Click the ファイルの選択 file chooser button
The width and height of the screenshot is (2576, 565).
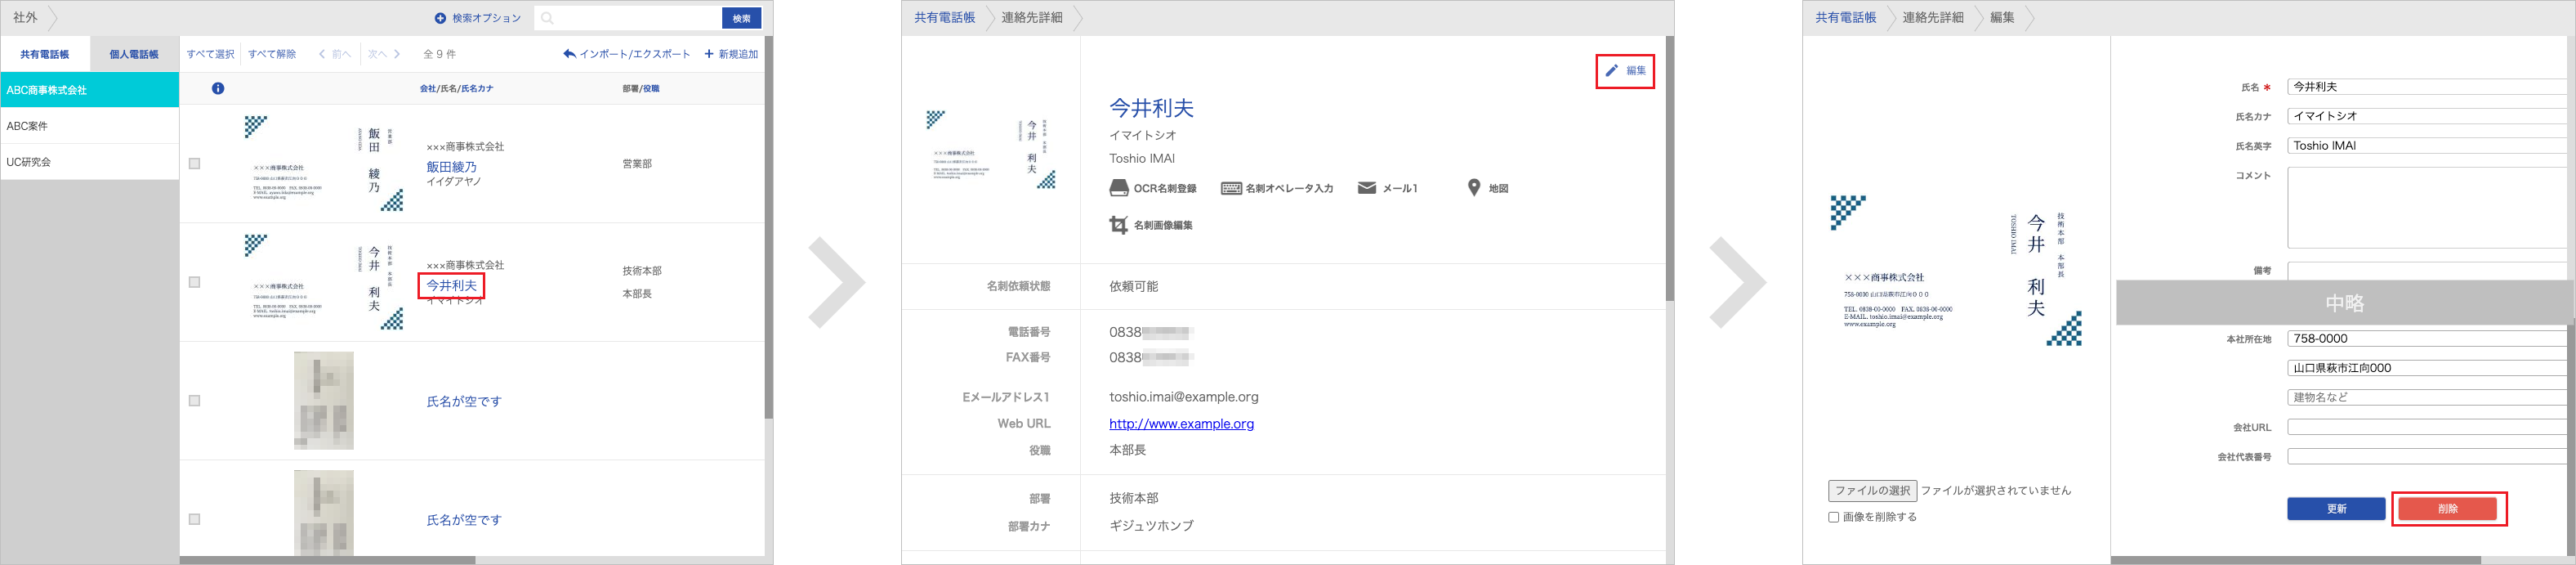(x=1872, y=491)
